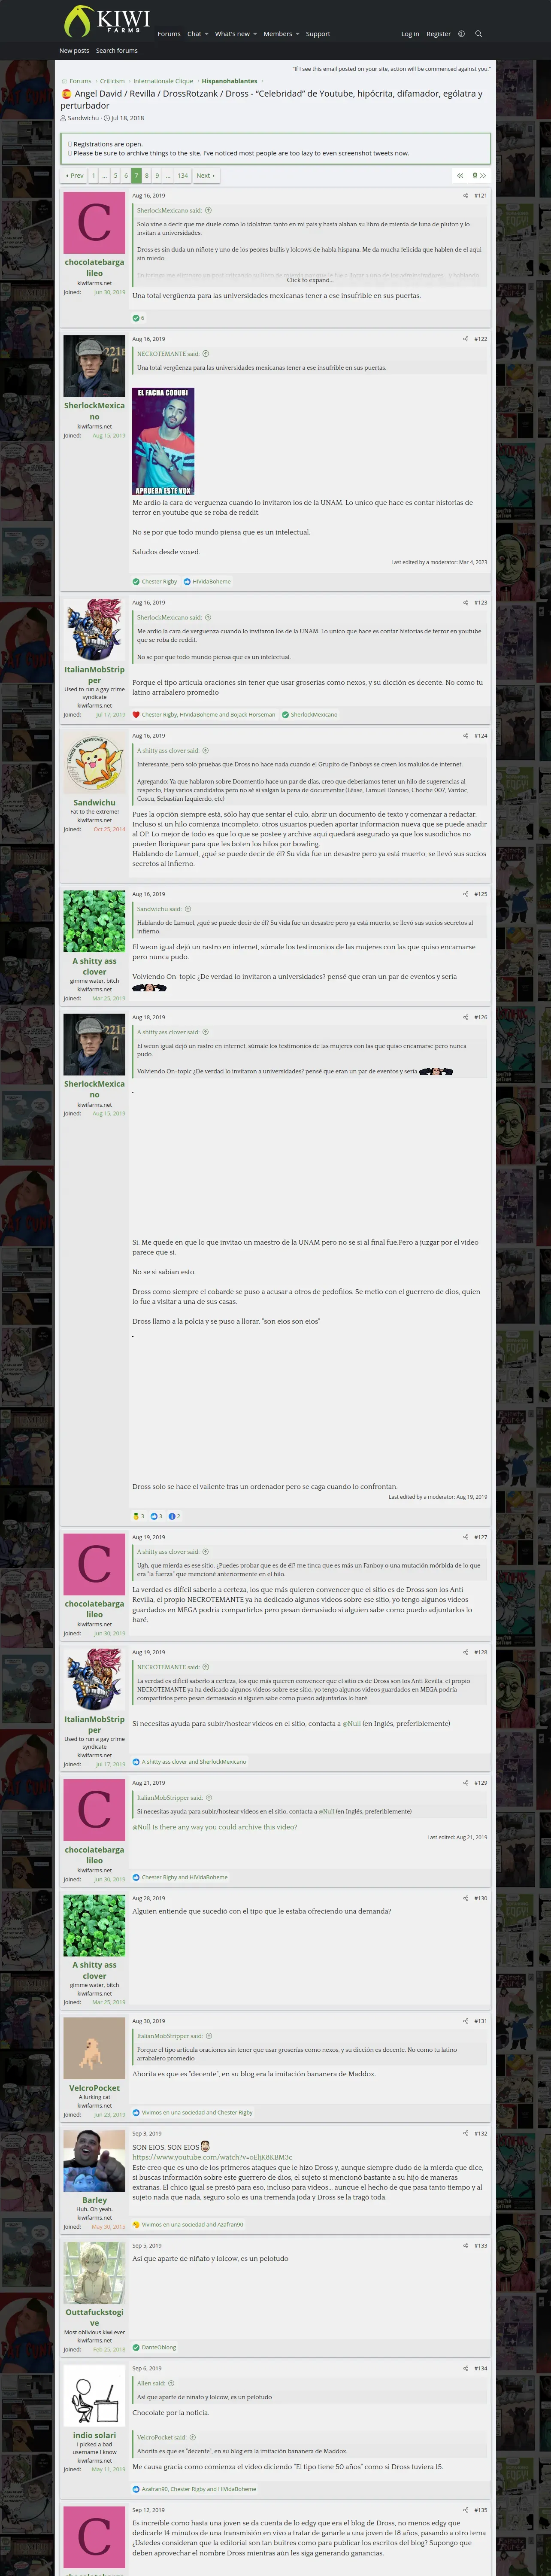Share post #123 via its share icon

coord(465,603)
